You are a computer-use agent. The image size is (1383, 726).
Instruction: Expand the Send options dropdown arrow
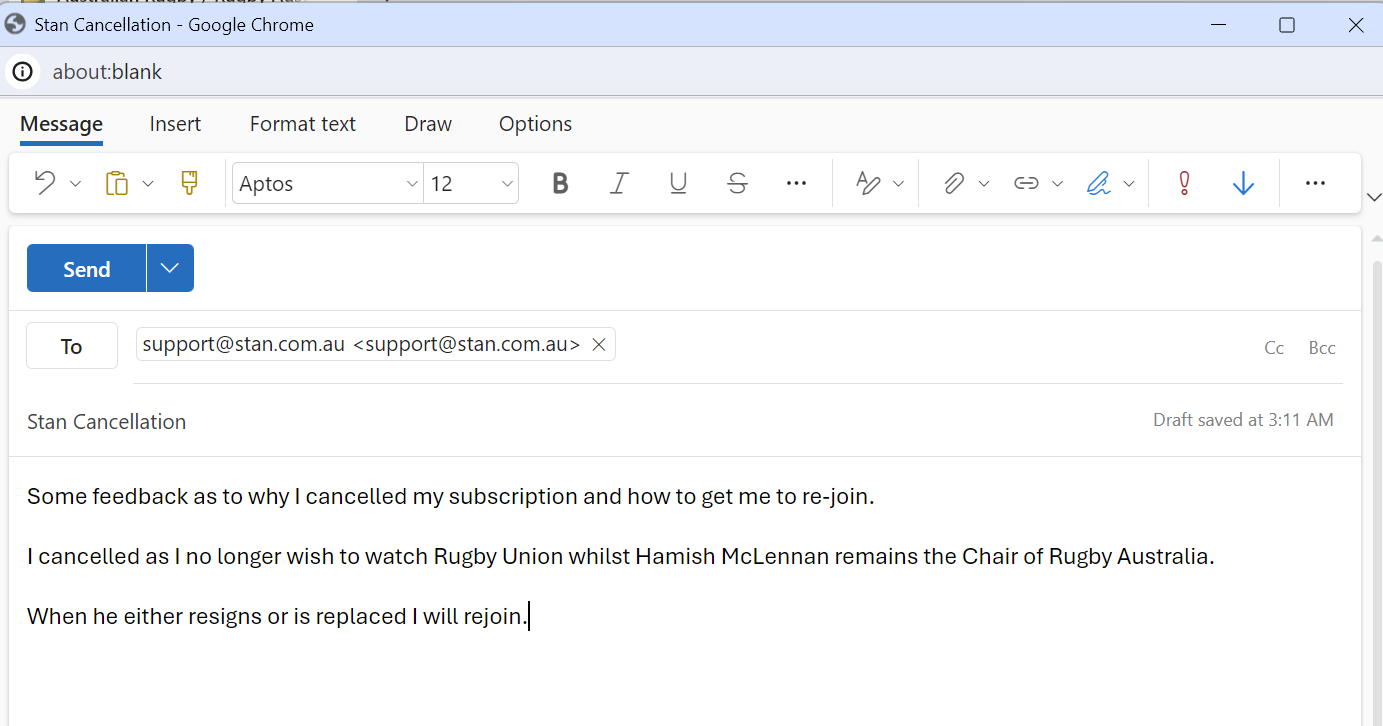tap(170, 268)
